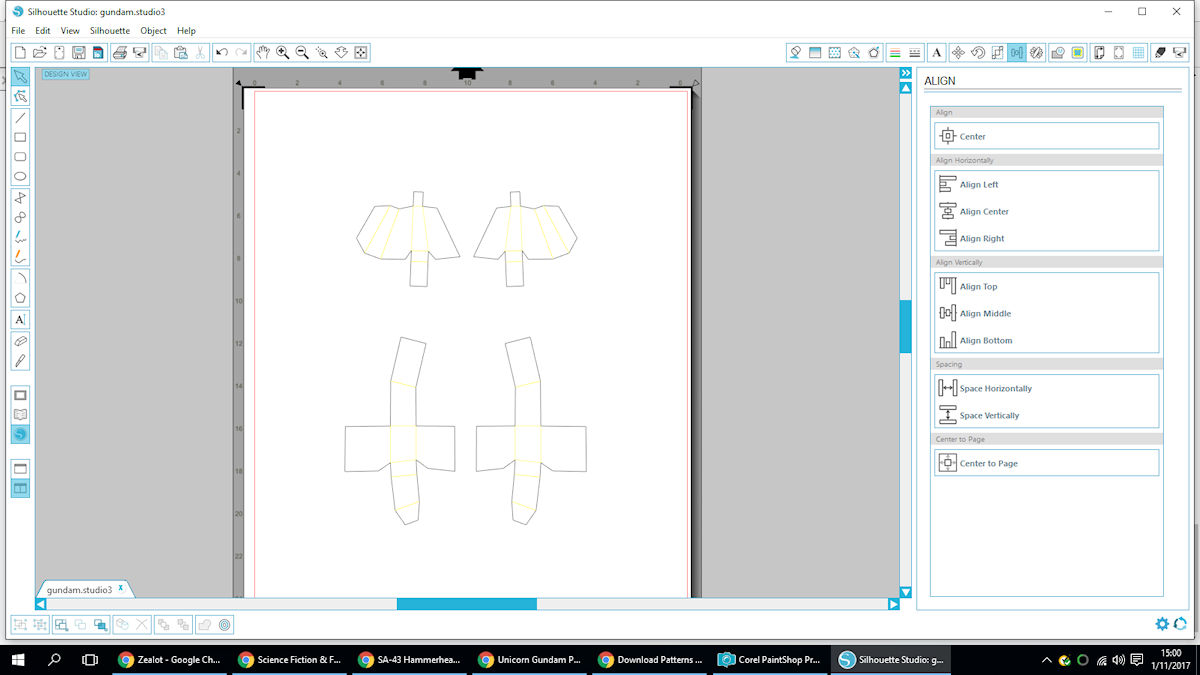
Task: Click Space Vertically
Action: click(x=1046, y=415)
